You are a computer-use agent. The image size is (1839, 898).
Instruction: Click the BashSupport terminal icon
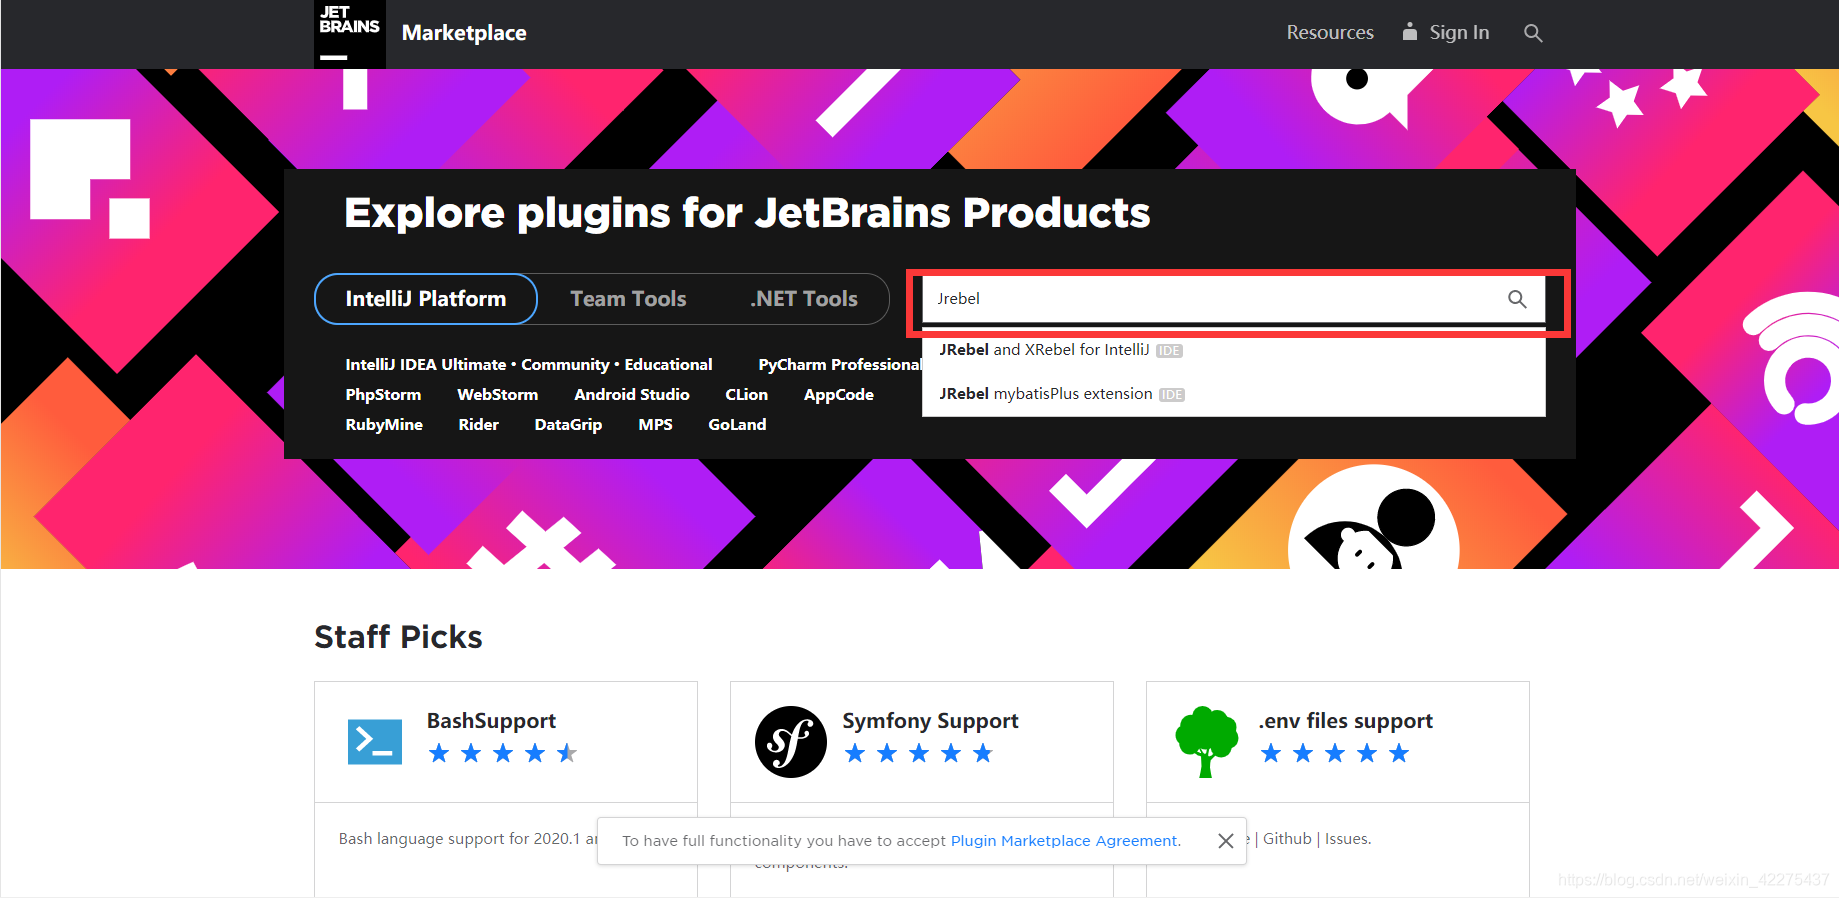375,742
